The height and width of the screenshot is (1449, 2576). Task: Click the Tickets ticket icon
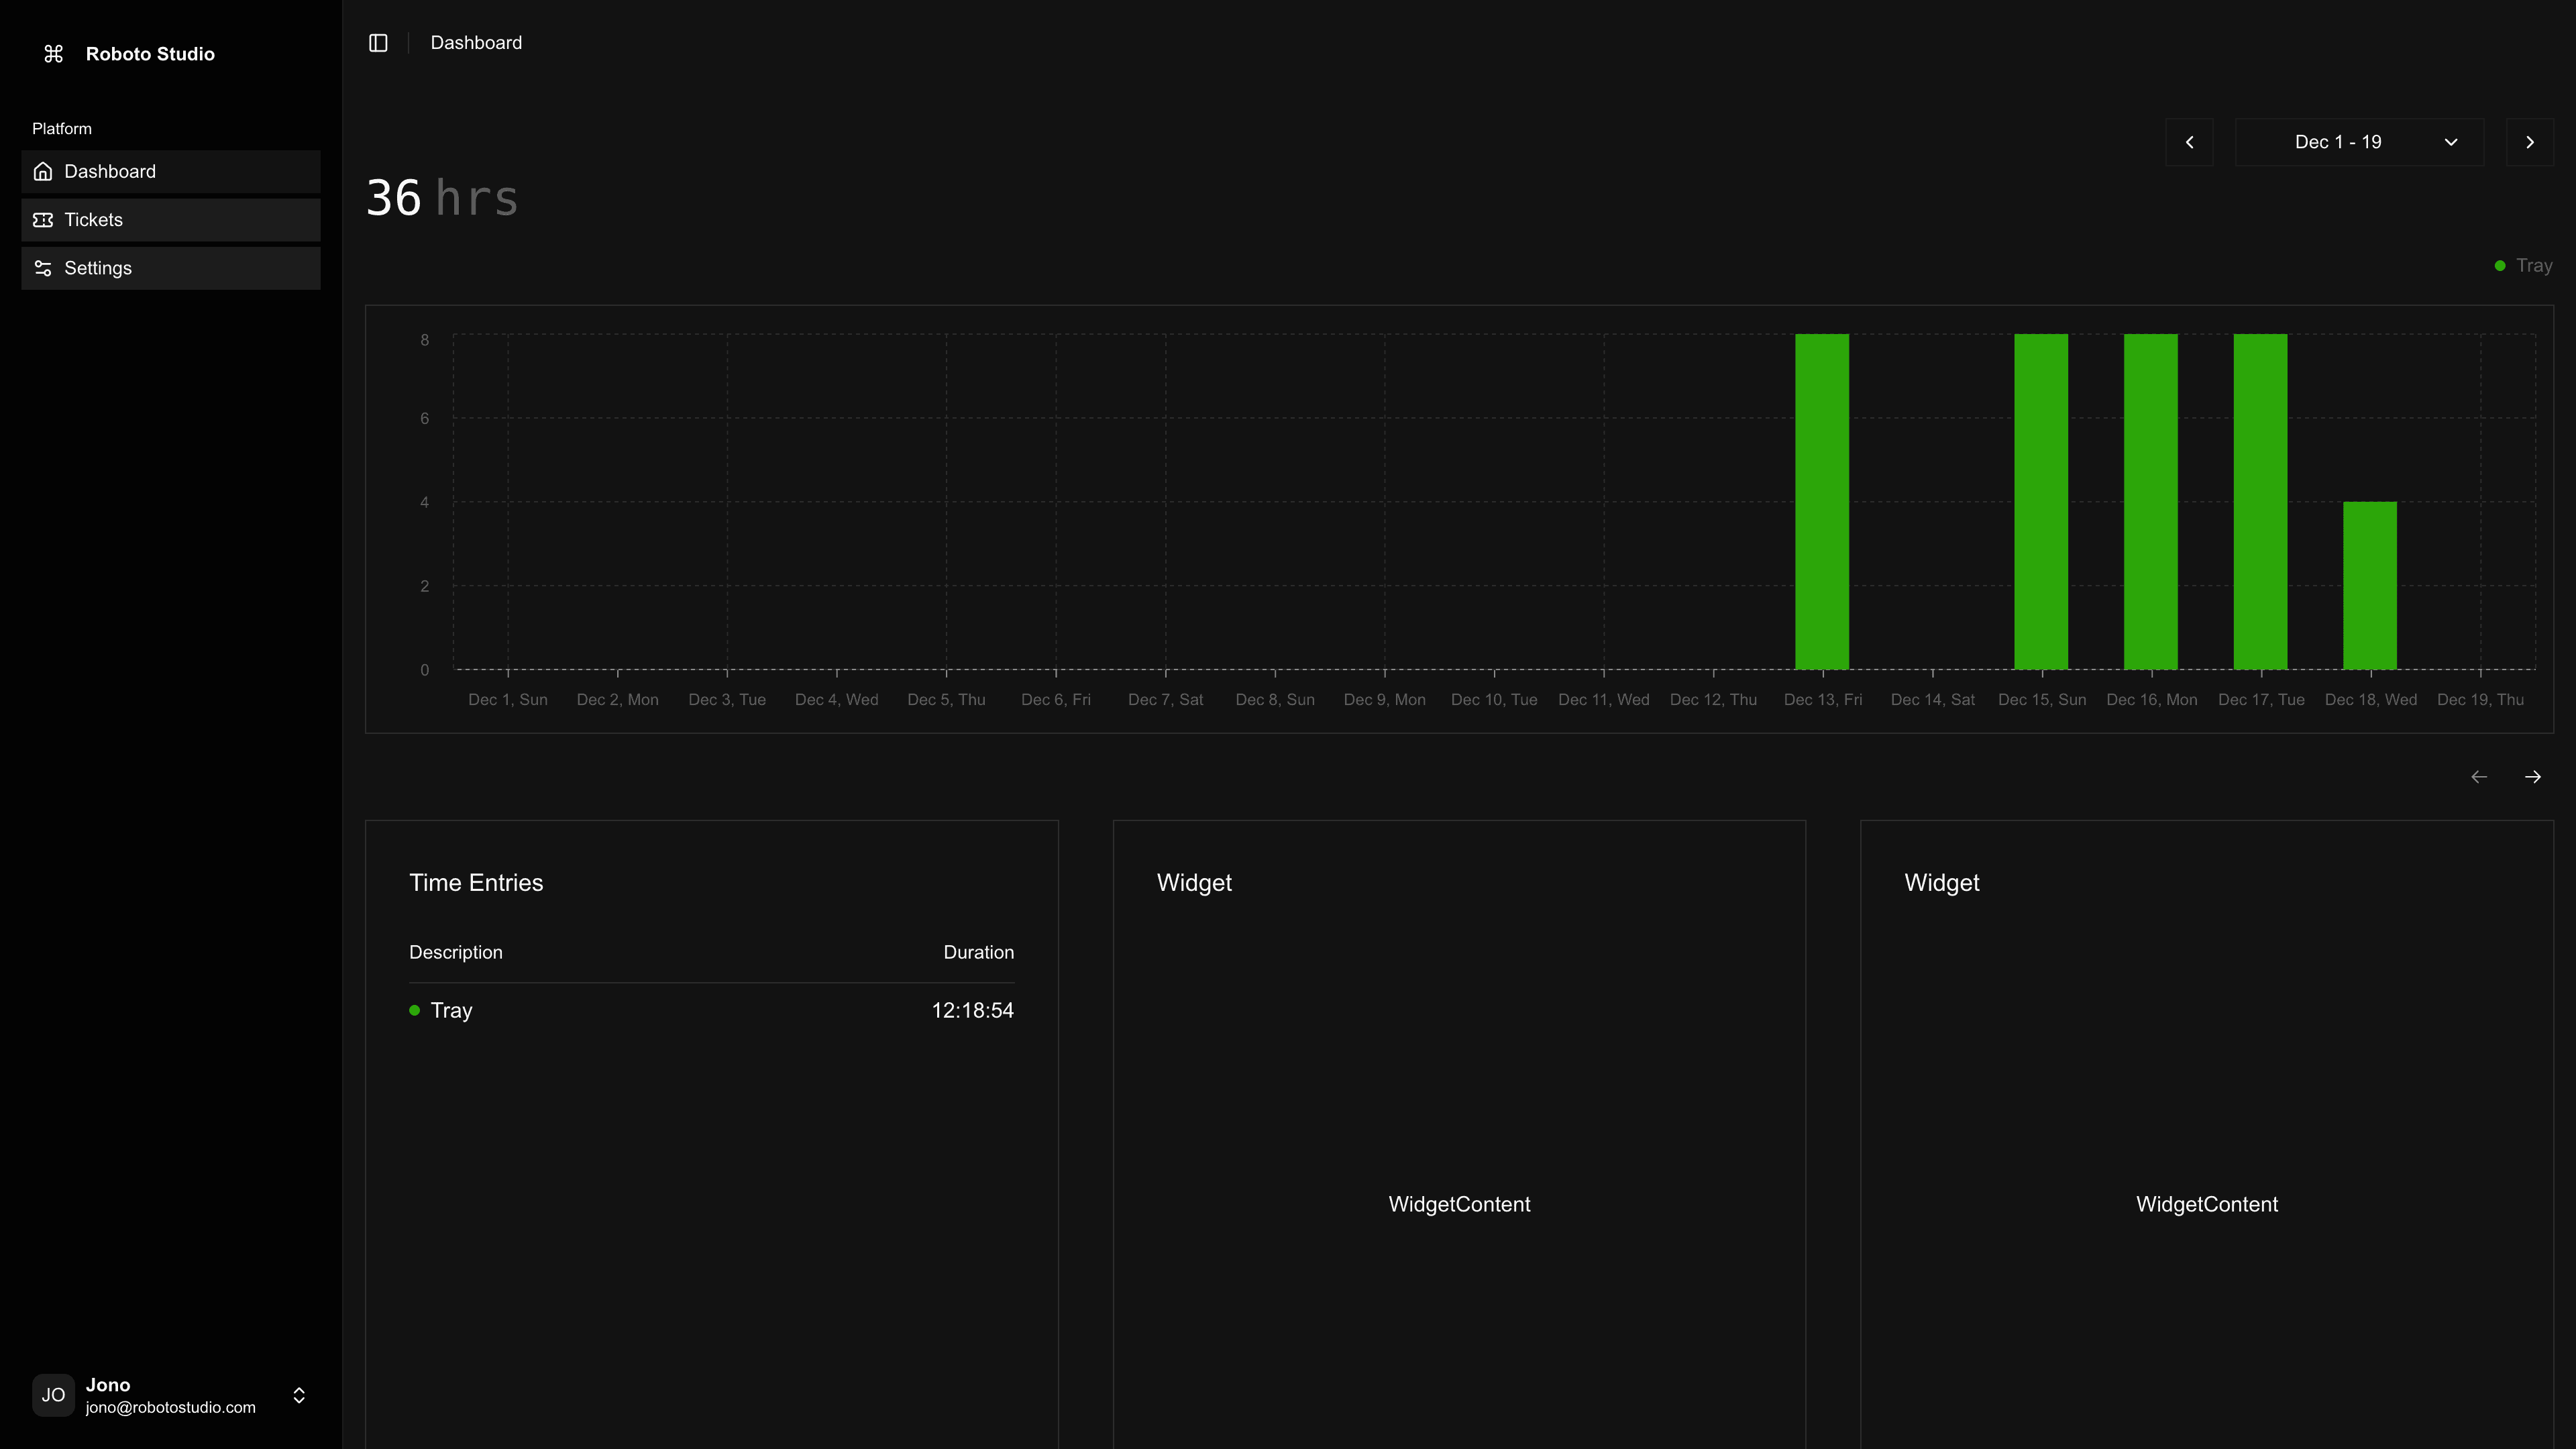tap(43, 220)
